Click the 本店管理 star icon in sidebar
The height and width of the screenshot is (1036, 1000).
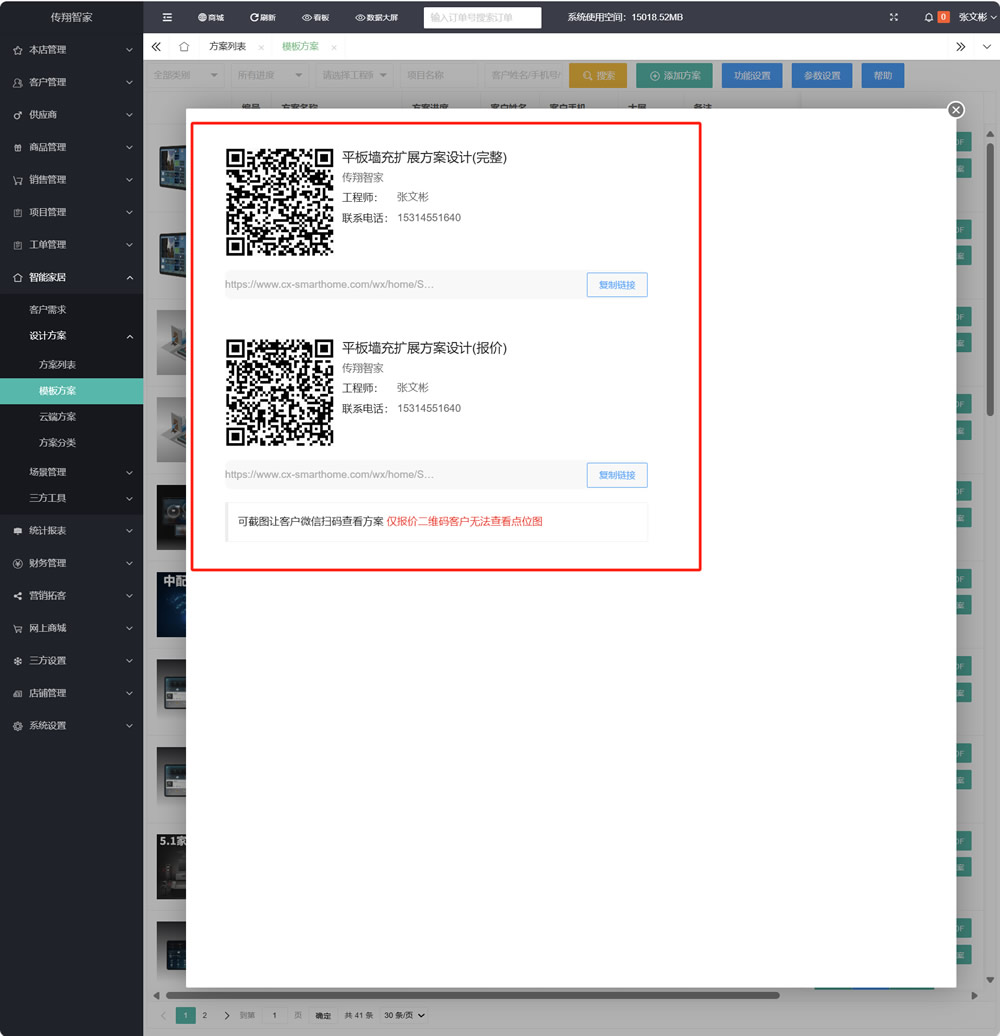coord(18,50)
